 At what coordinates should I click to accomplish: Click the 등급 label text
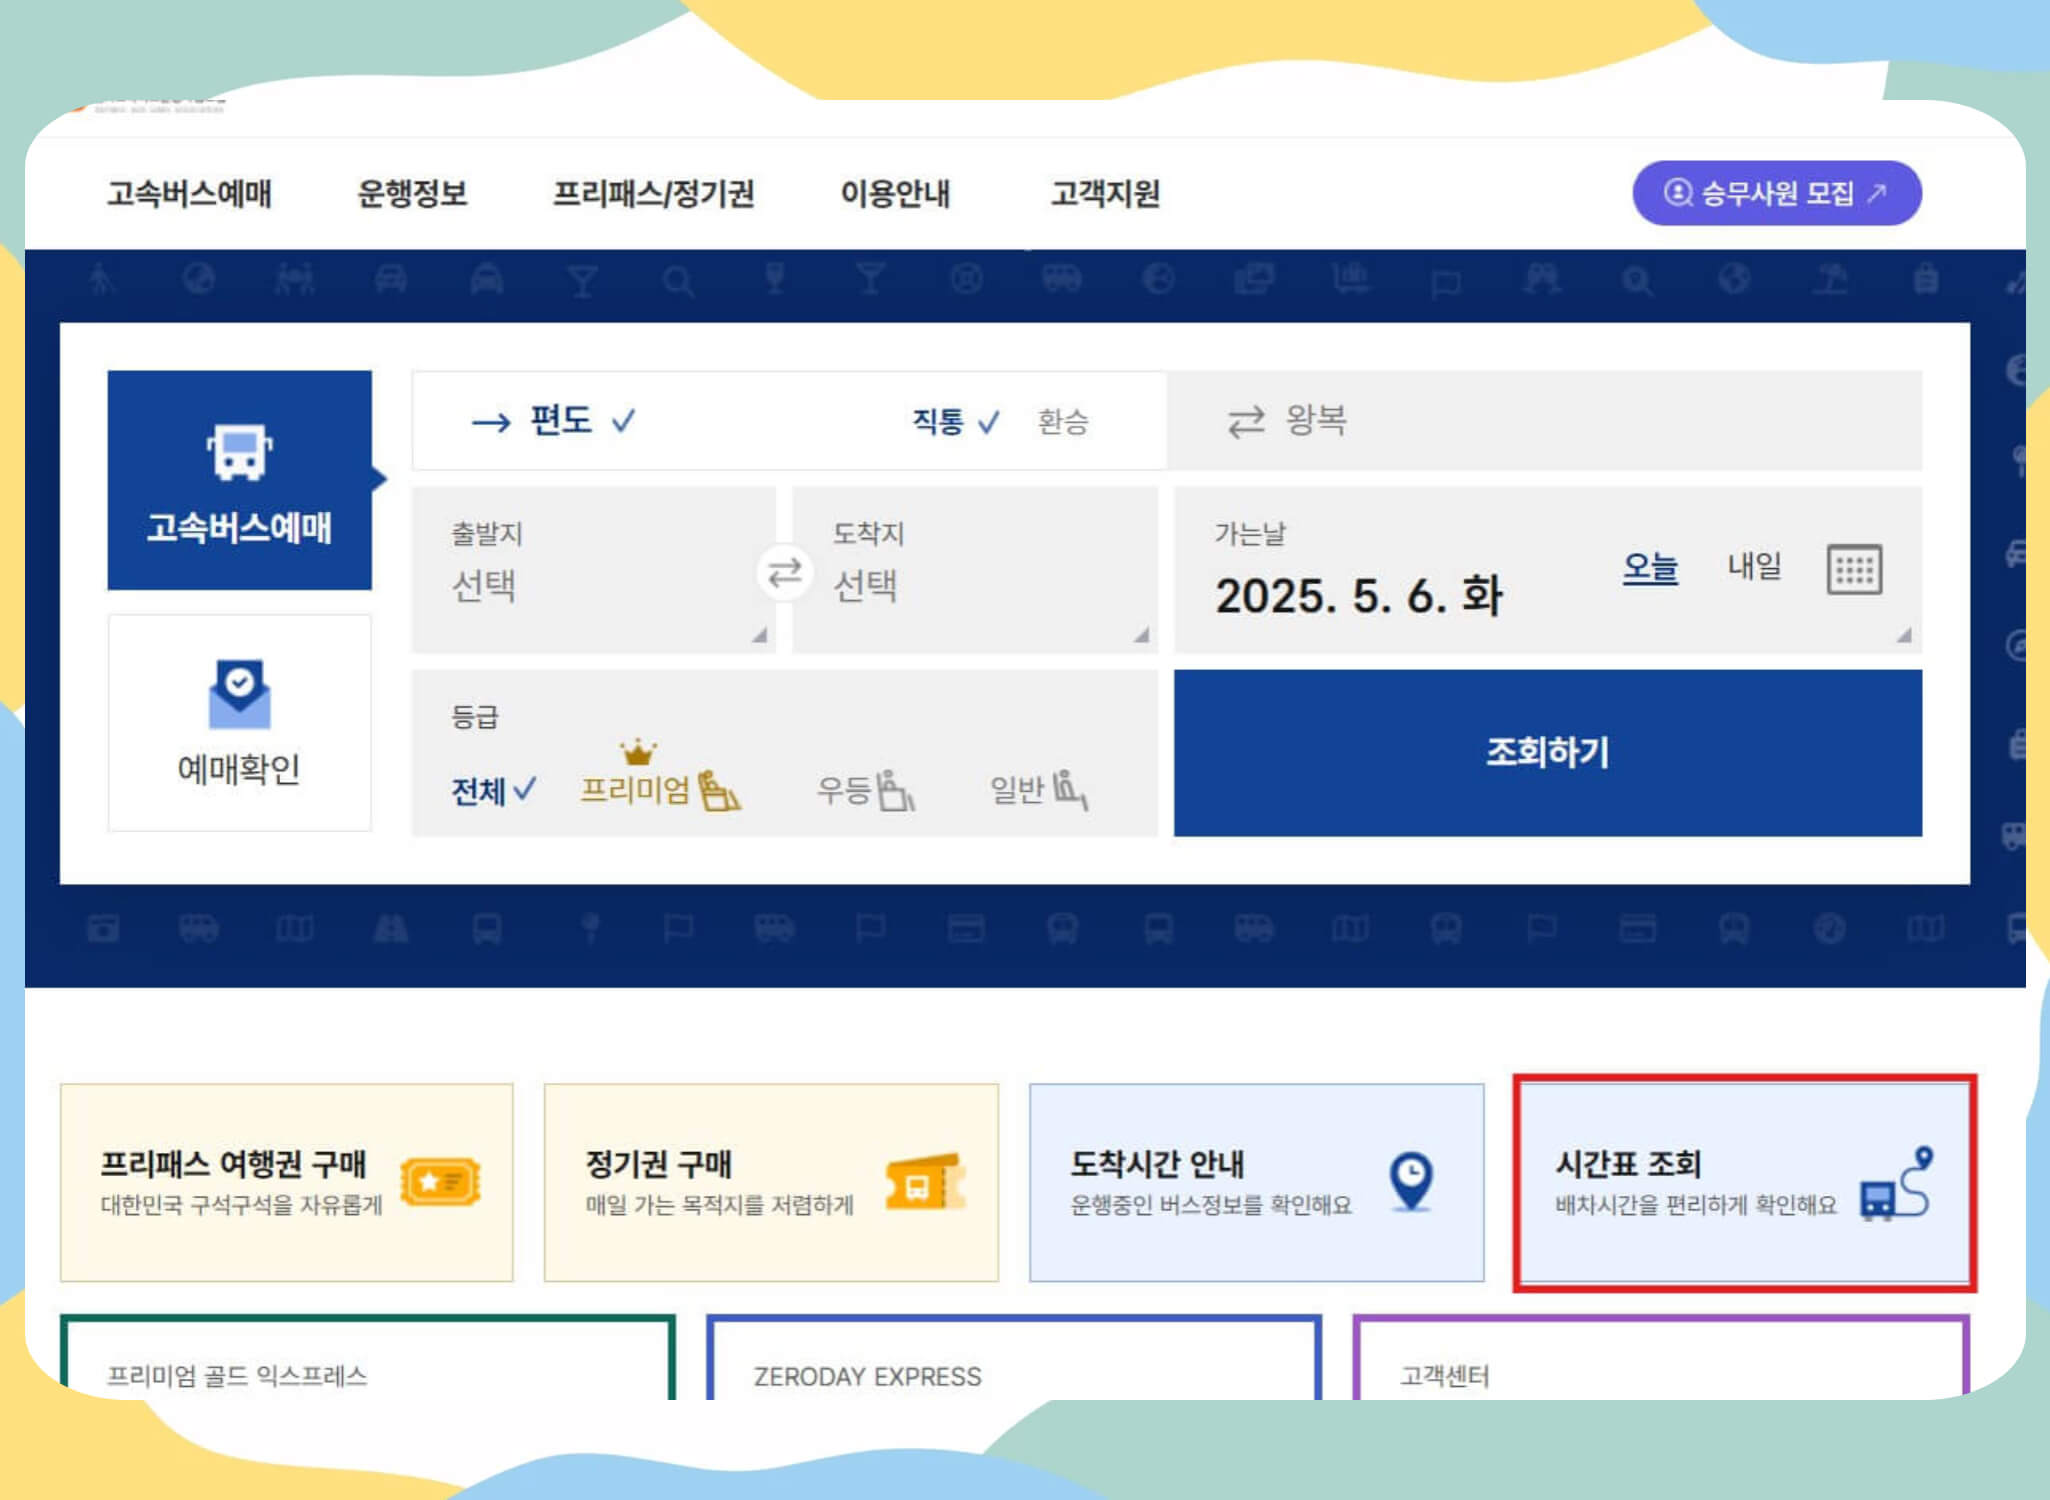point(474,716)
